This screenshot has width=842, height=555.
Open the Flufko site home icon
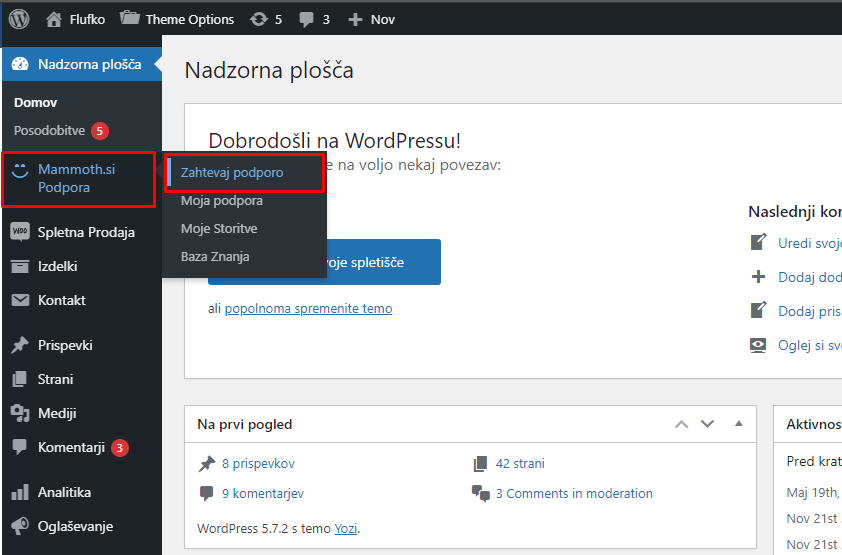(54, 19)
